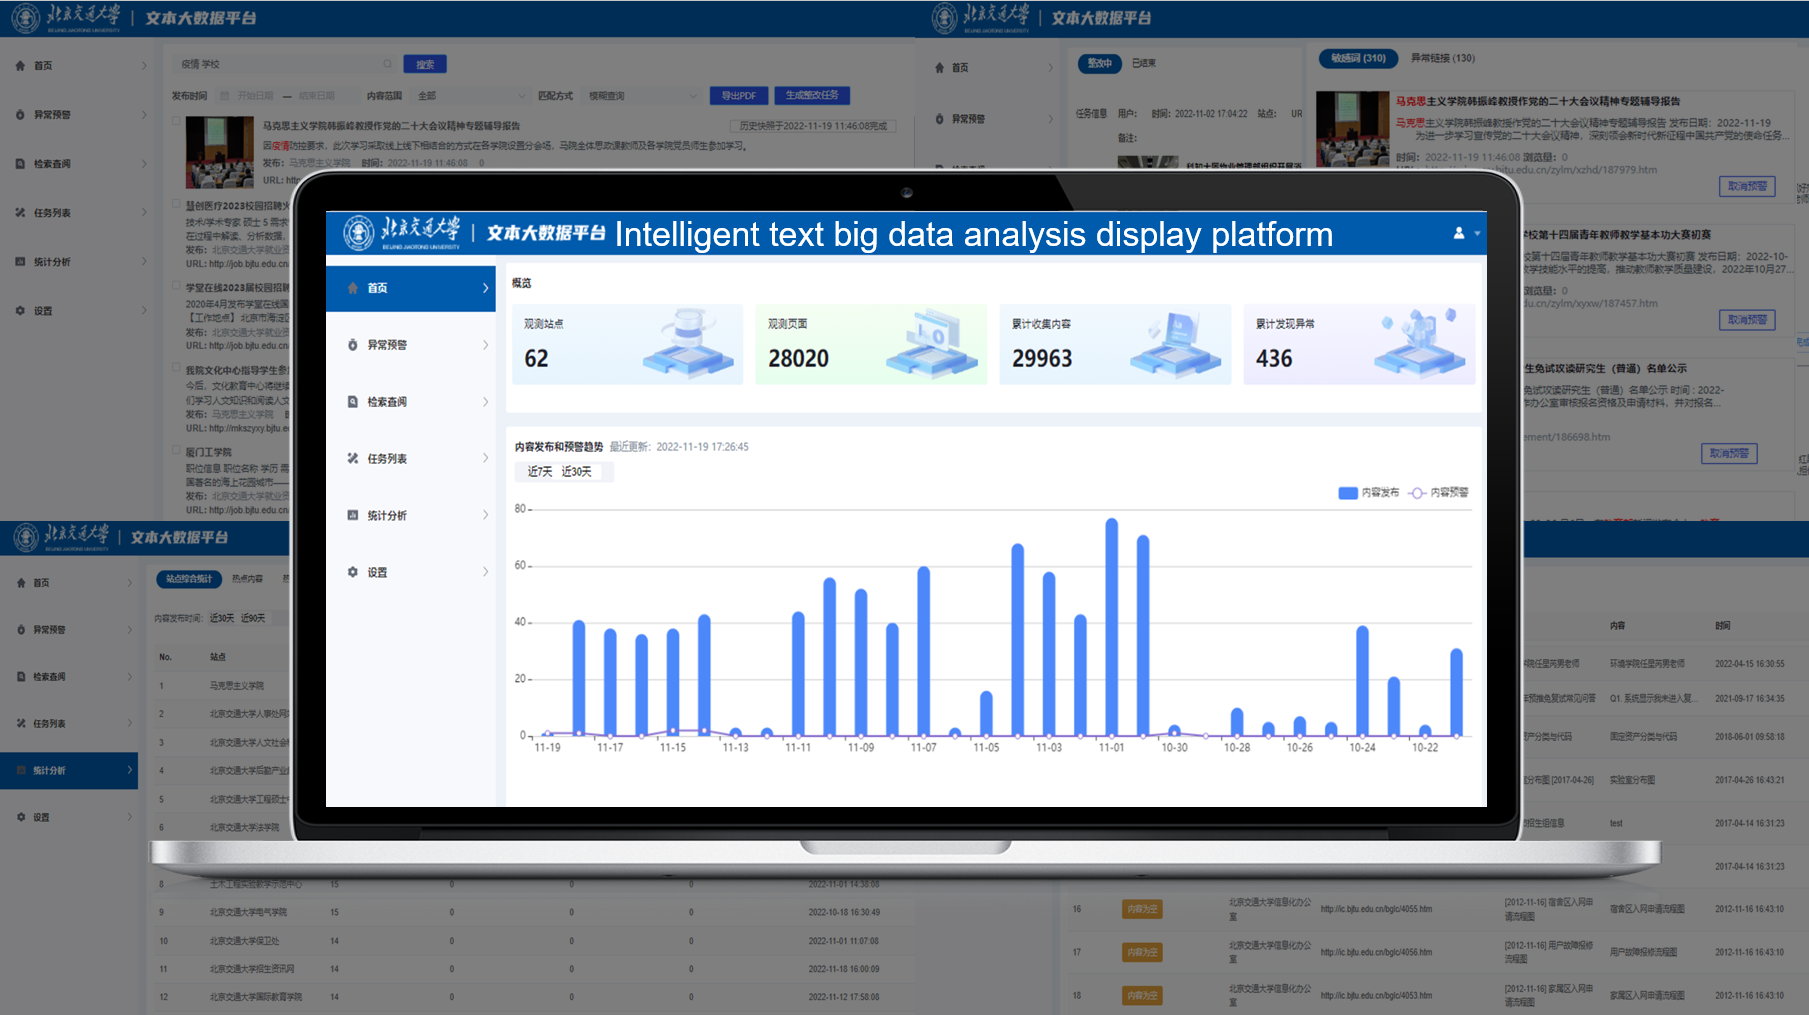1809x1015 pixels.
Task: Click the 异常预警 alarm icon in laptop sidebar
Action: point(352,345)
